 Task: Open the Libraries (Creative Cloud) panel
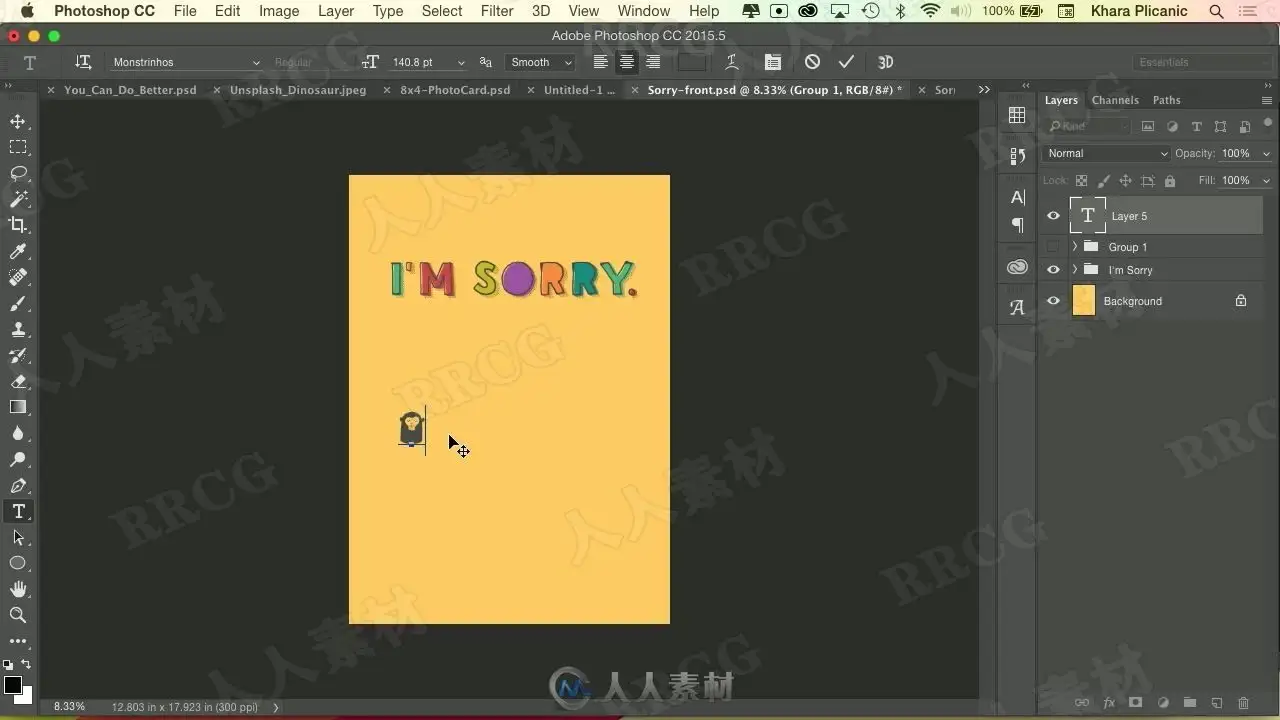click(x=1017, y=268)
